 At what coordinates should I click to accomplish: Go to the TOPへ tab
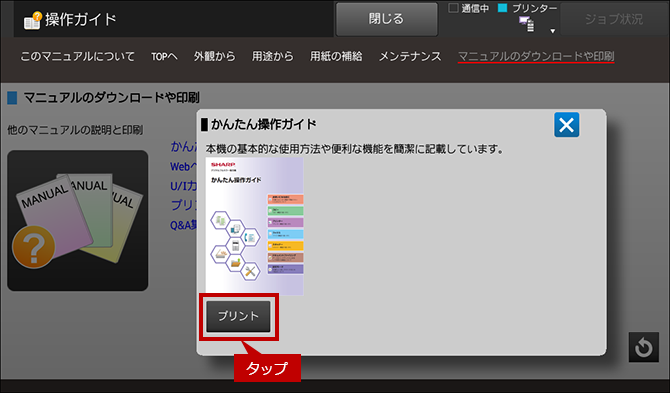(164, 56)
